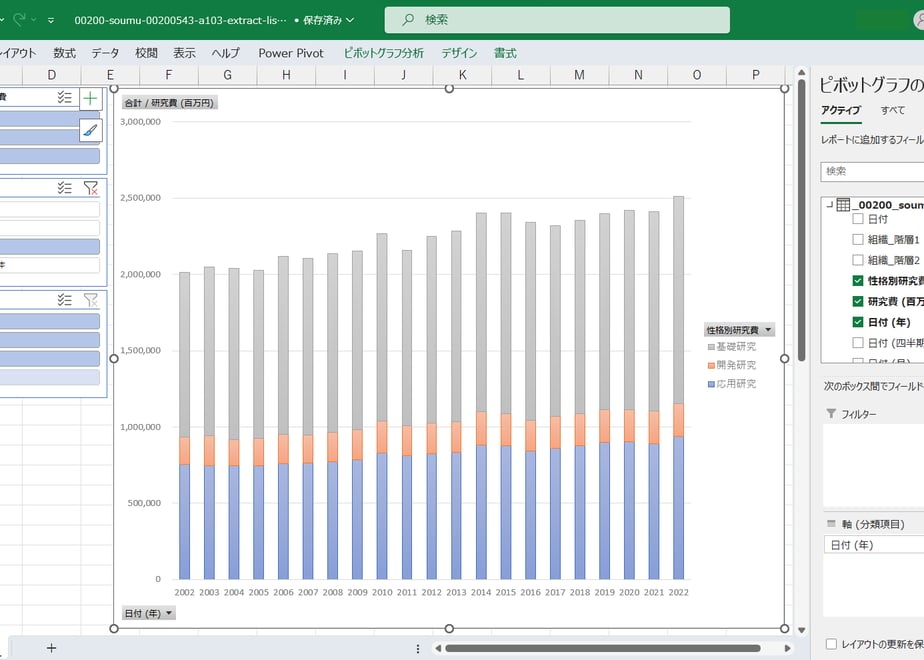Click the 日付 (年) item in axis box
This screenshot has width=924, height=660.
pyautogui.click(x=874, y=545)
